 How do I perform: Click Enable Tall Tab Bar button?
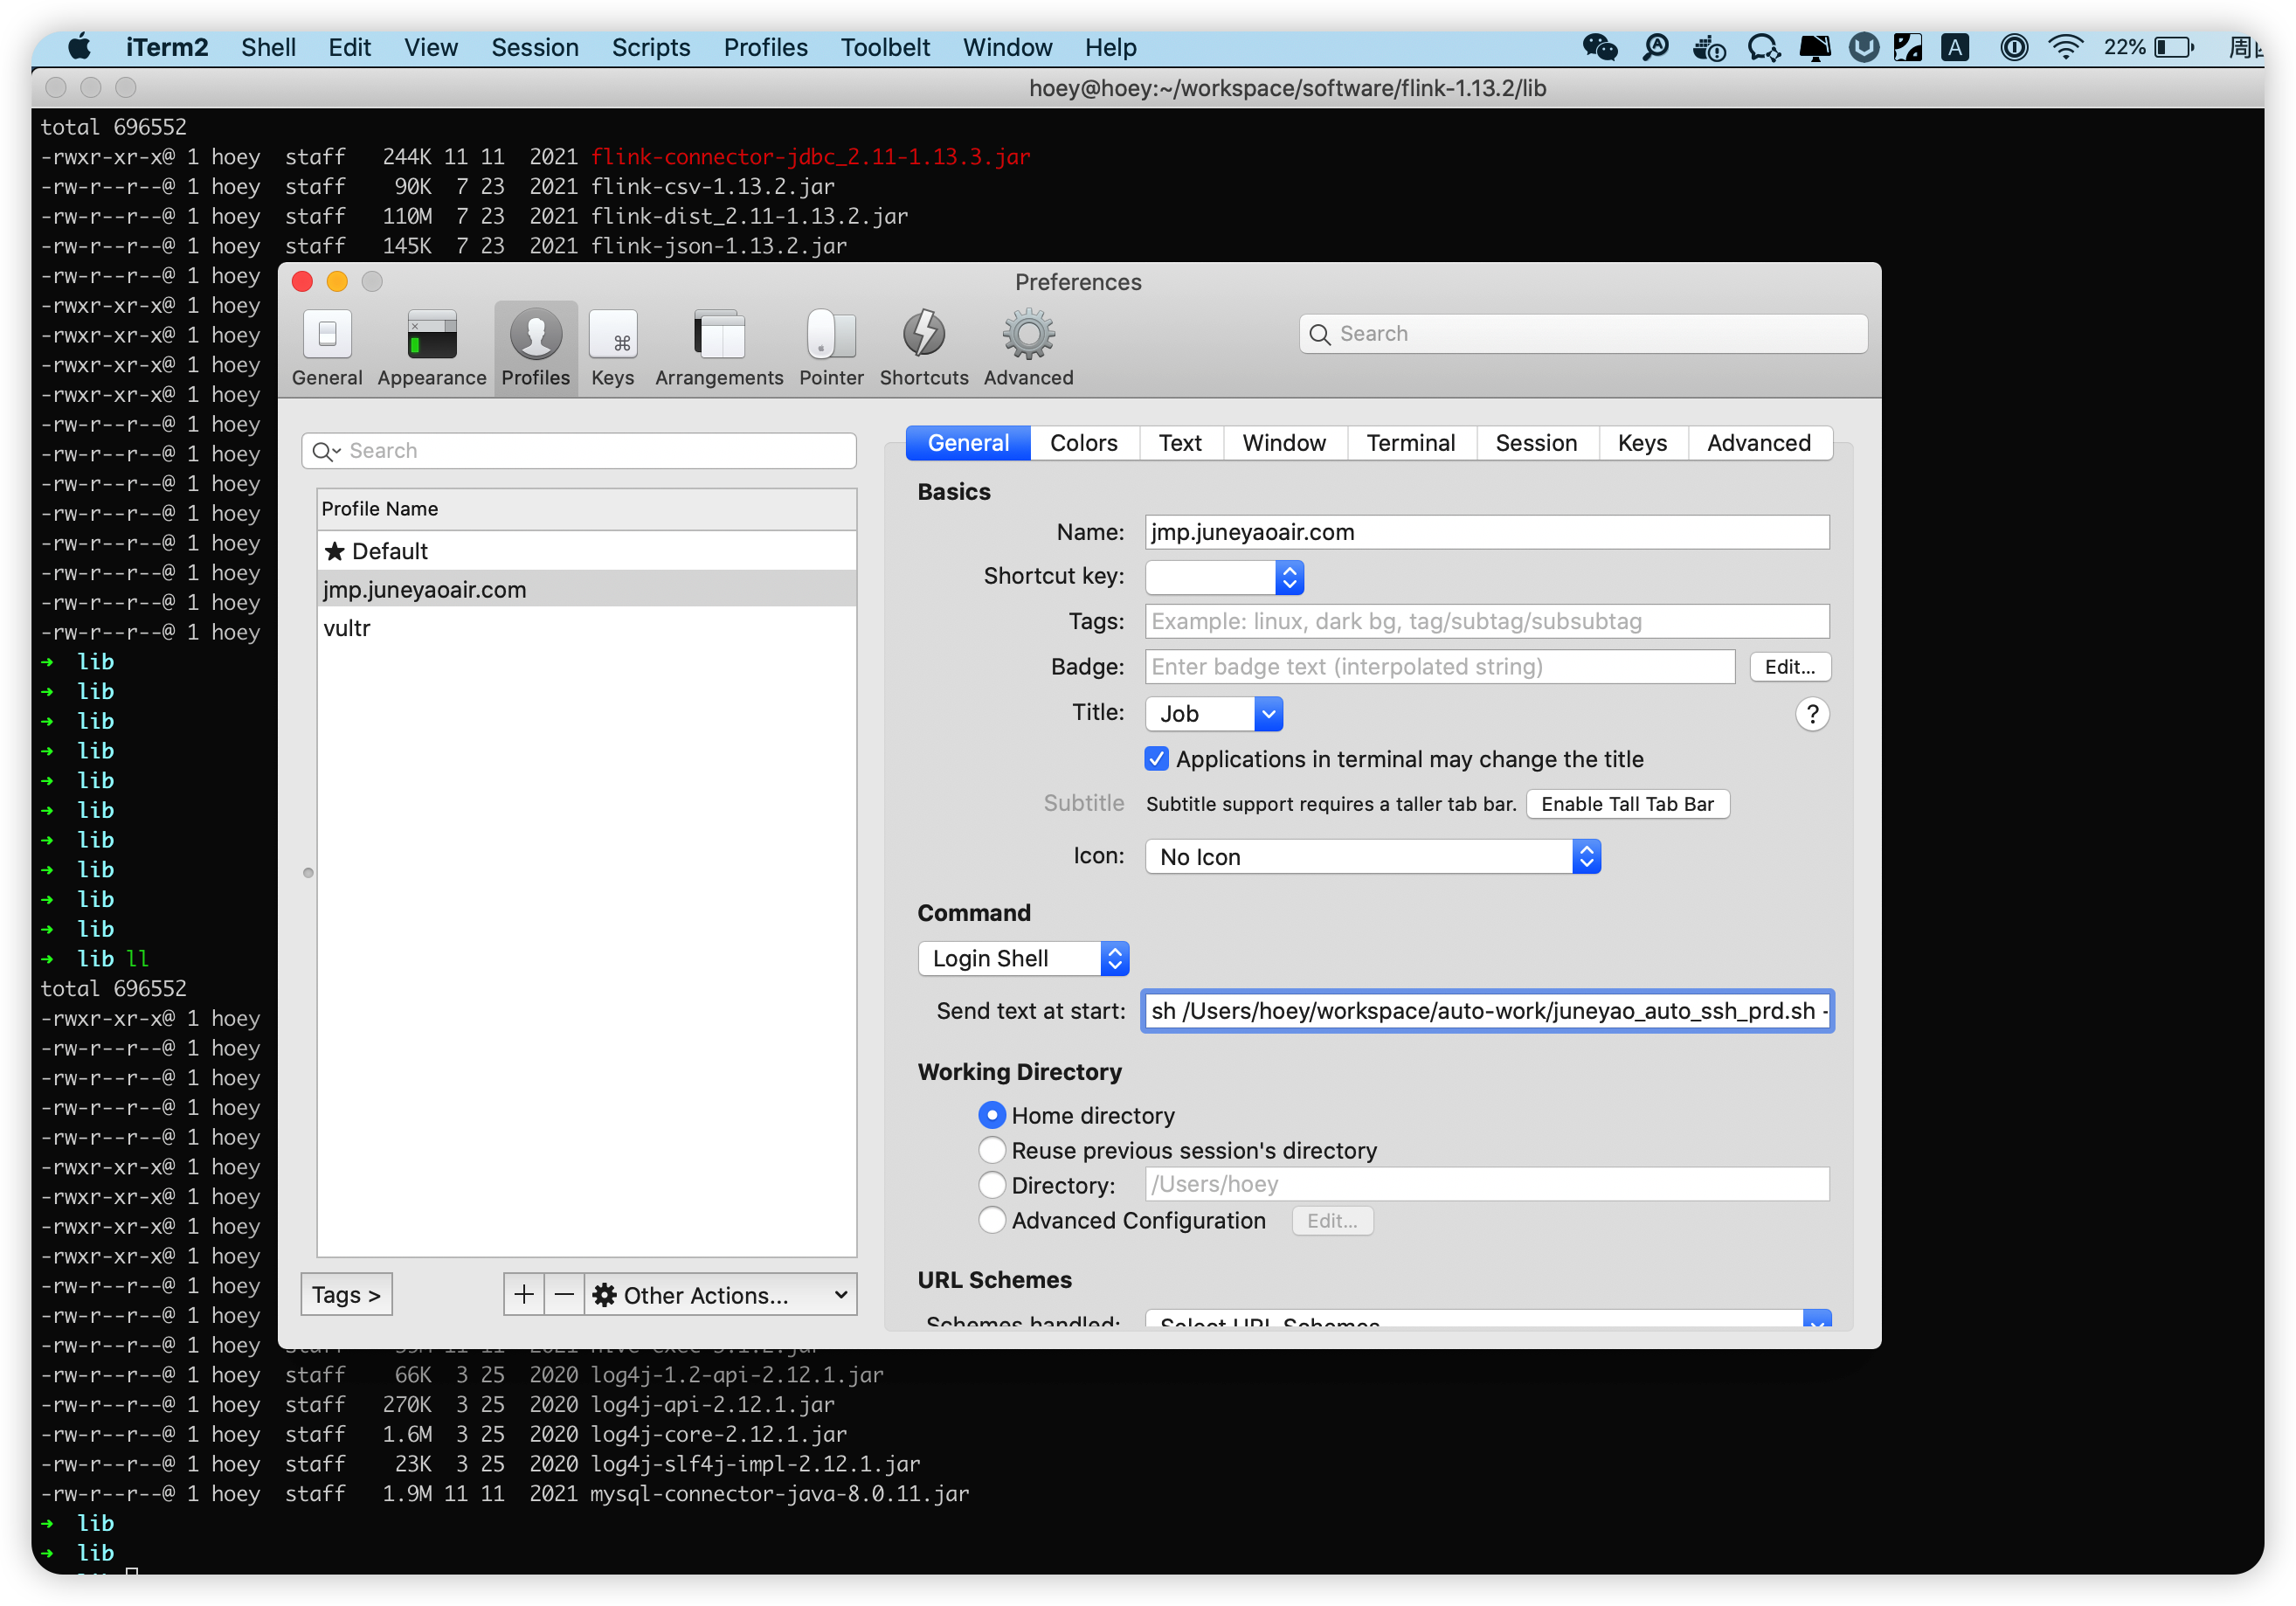[x=1628, y=805]
